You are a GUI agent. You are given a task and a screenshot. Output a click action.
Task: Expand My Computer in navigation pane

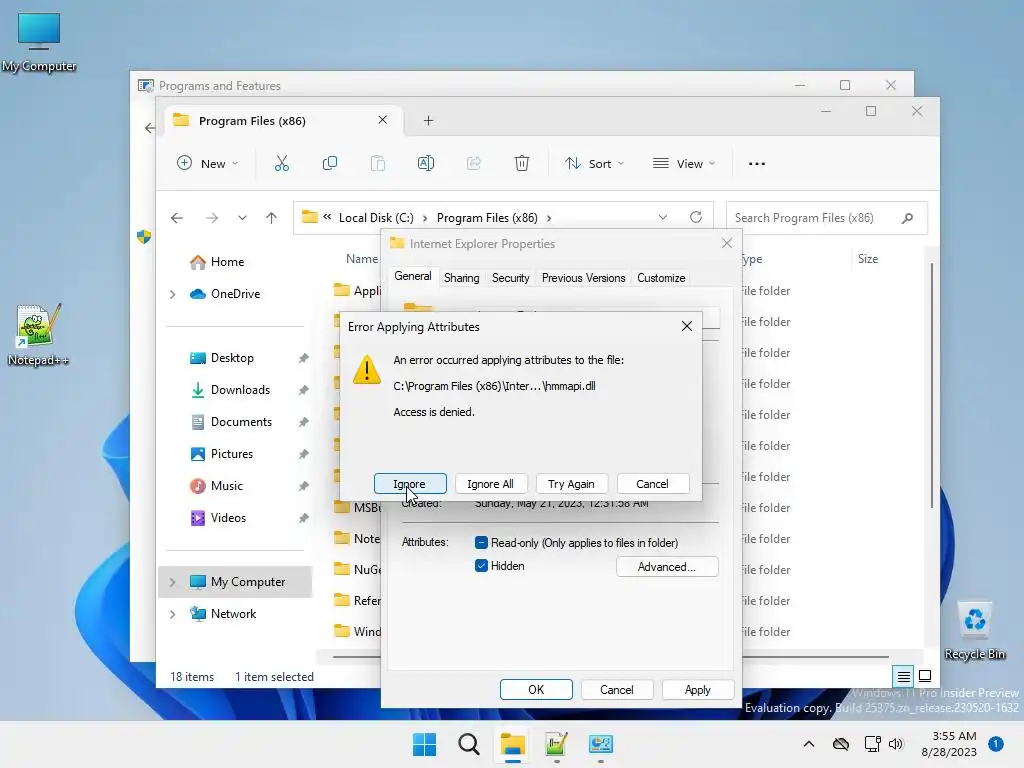172,582
